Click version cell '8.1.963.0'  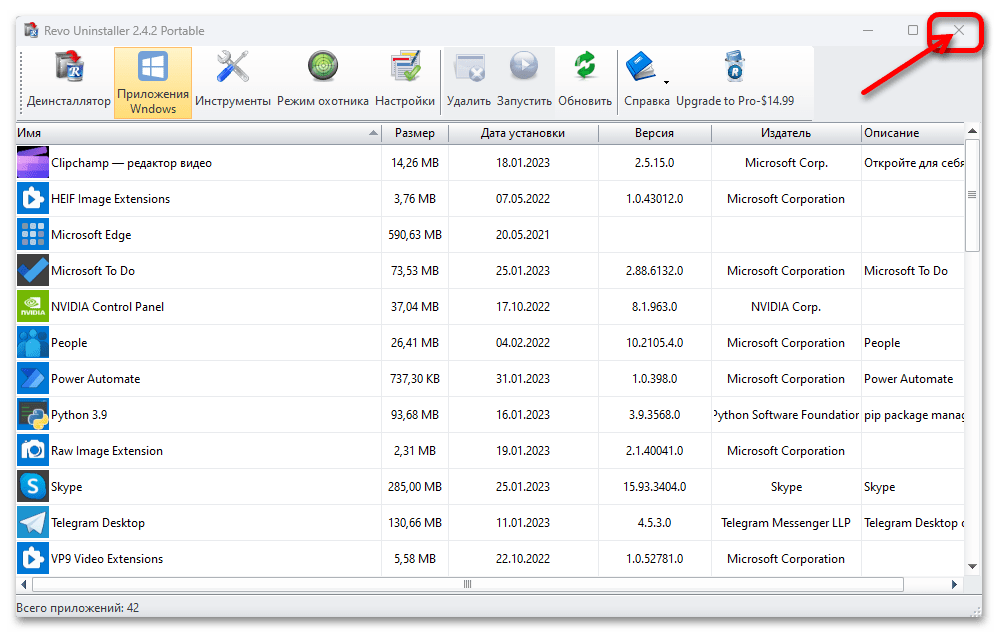tap(654, 307)
